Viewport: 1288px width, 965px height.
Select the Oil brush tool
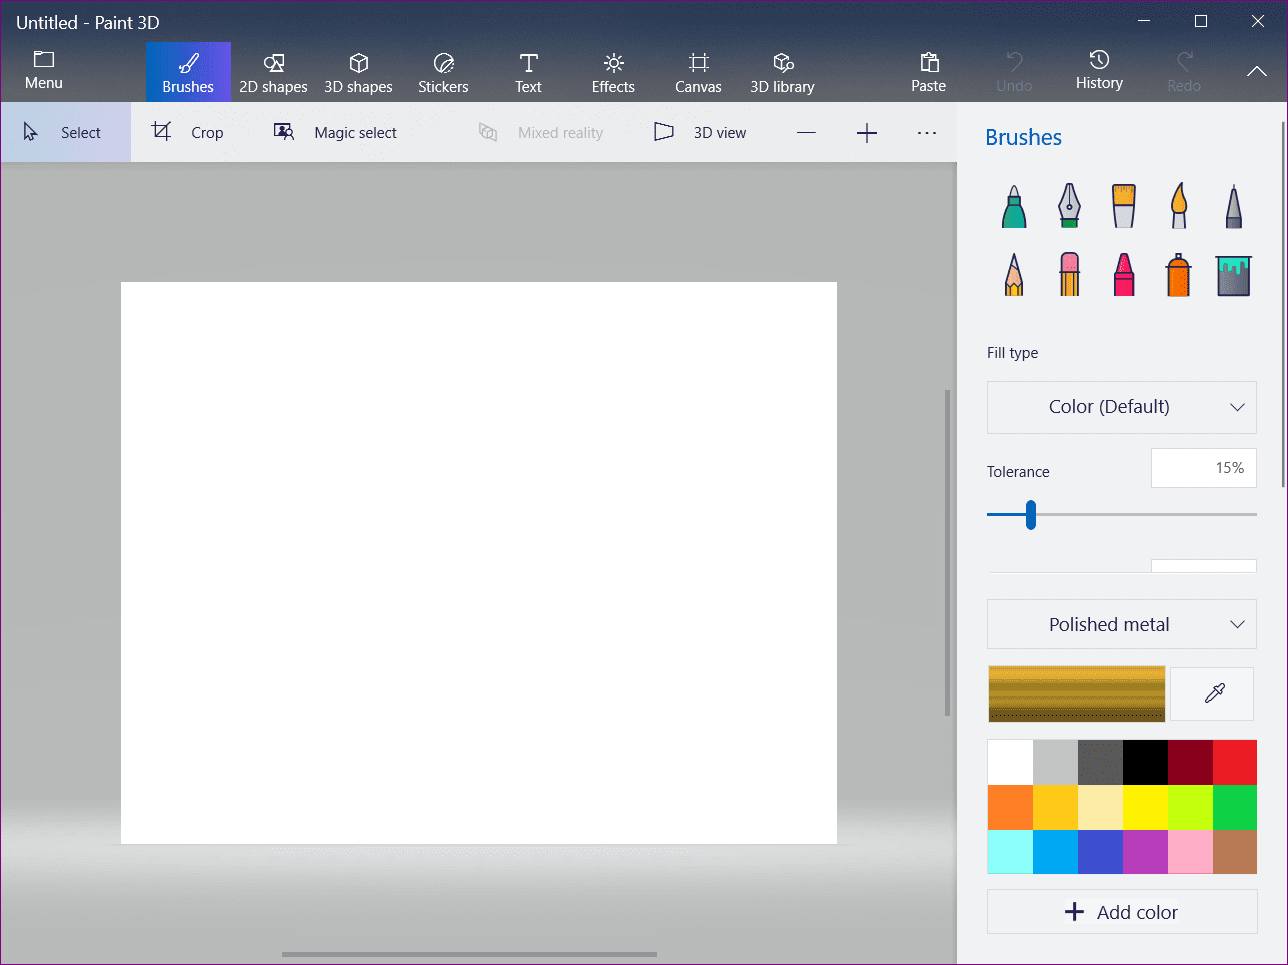(x=1124, y=206)
